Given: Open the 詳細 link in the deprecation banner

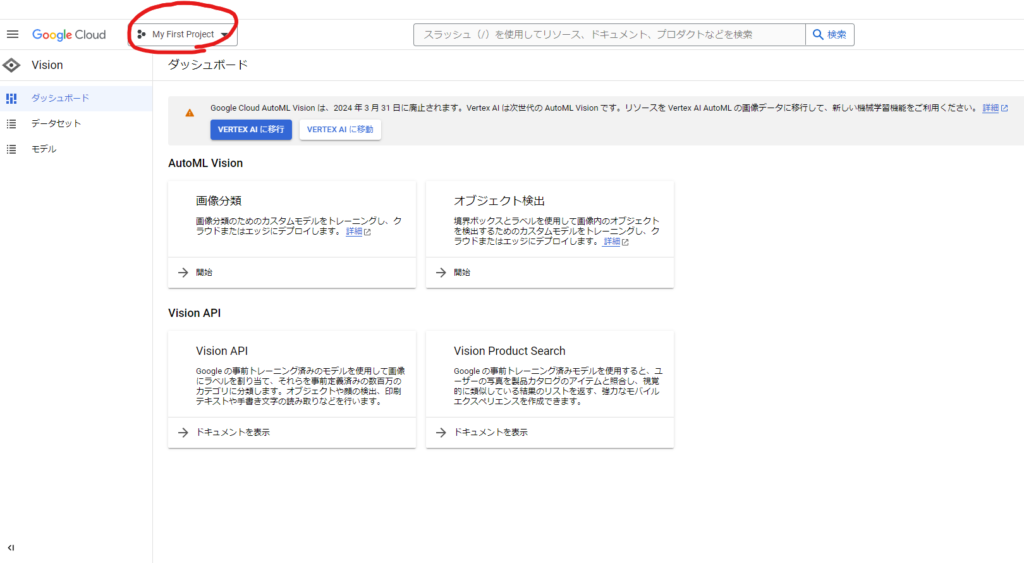Looking at the screenshot, I should click(x=995, y=108).
